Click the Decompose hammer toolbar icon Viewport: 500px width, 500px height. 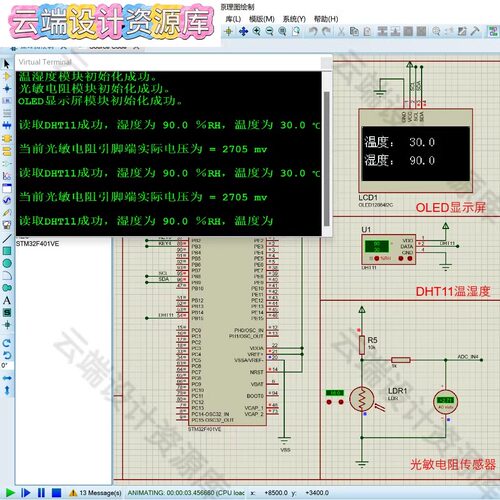coord(475,31)
